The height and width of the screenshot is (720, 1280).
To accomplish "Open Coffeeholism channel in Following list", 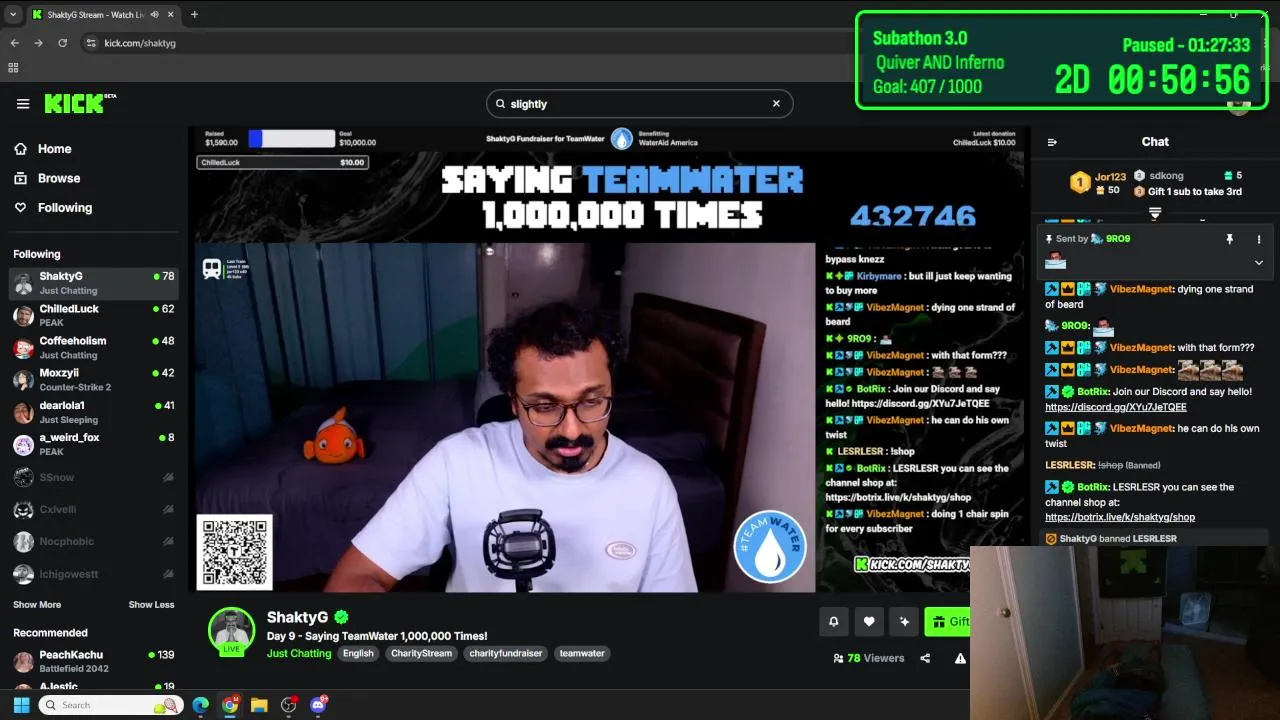I will click(94, 347).
